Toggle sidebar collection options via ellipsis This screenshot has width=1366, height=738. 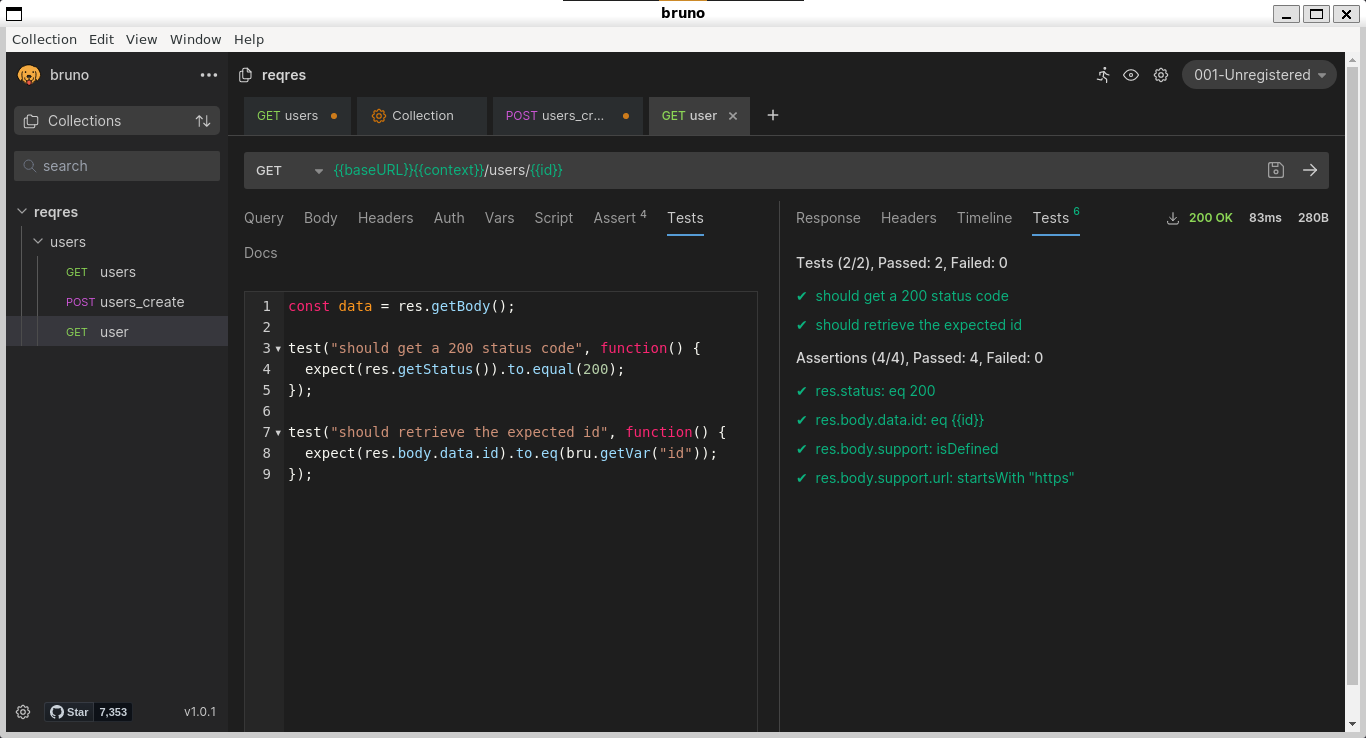point(208,75)
